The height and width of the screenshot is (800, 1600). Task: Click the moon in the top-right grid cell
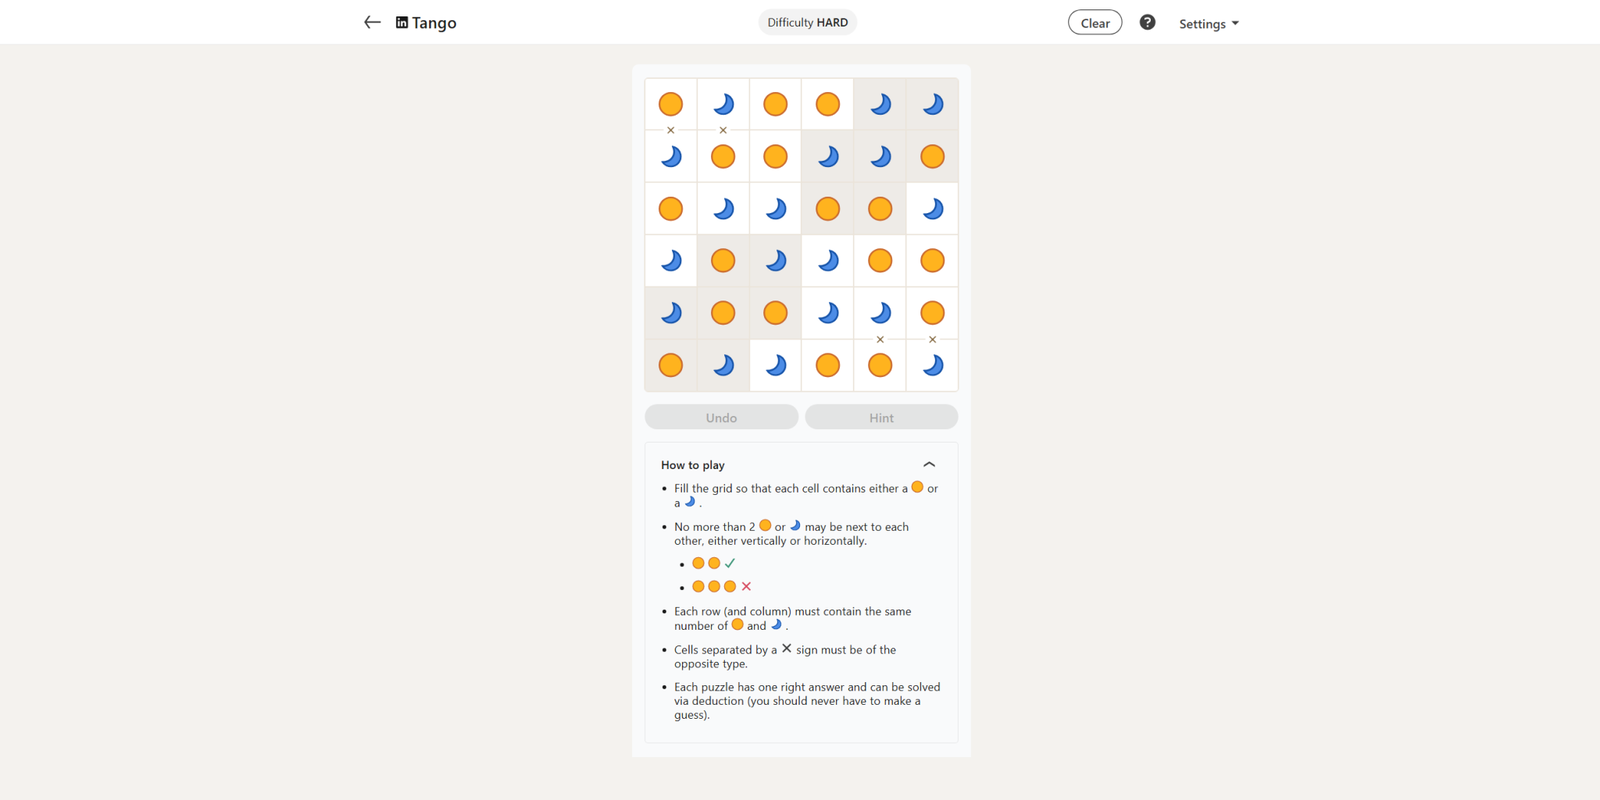click(932, 104)
